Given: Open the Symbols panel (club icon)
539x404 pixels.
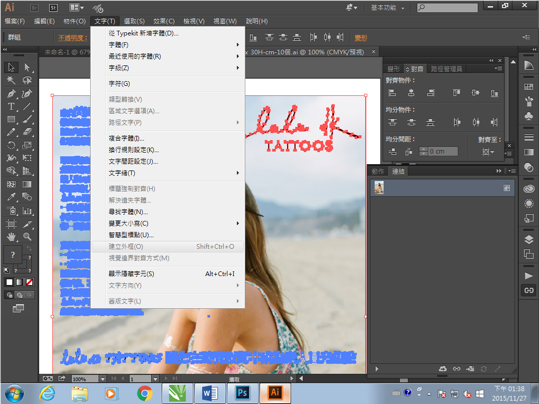Looking at the screenshot, I should coord(529,116).
